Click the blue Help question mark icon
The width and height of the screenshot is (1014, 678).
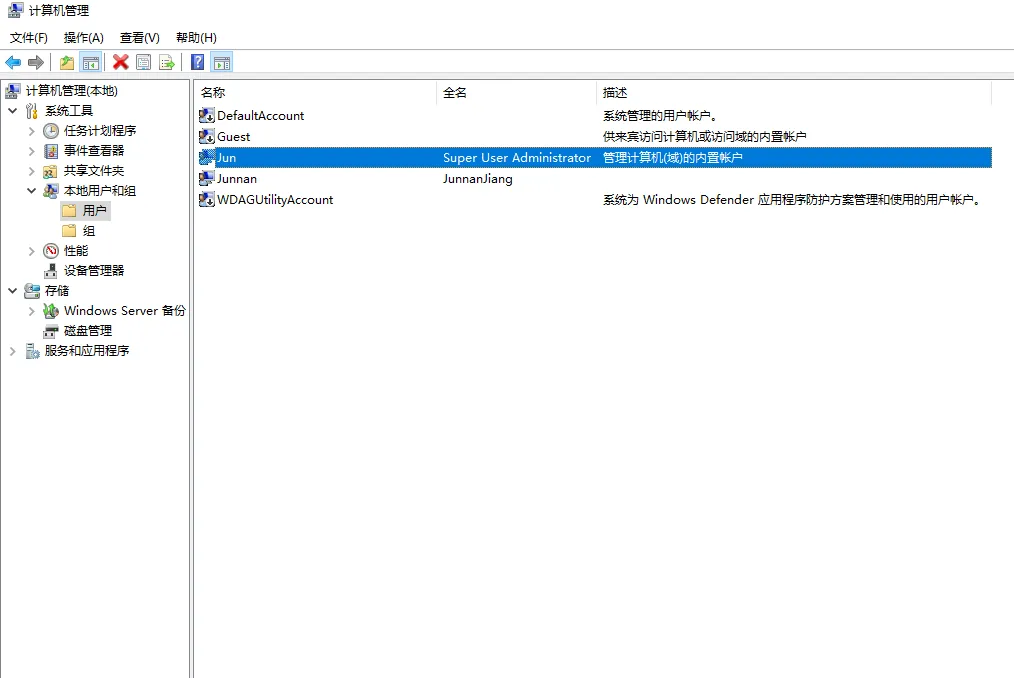(x=198, y=63)
